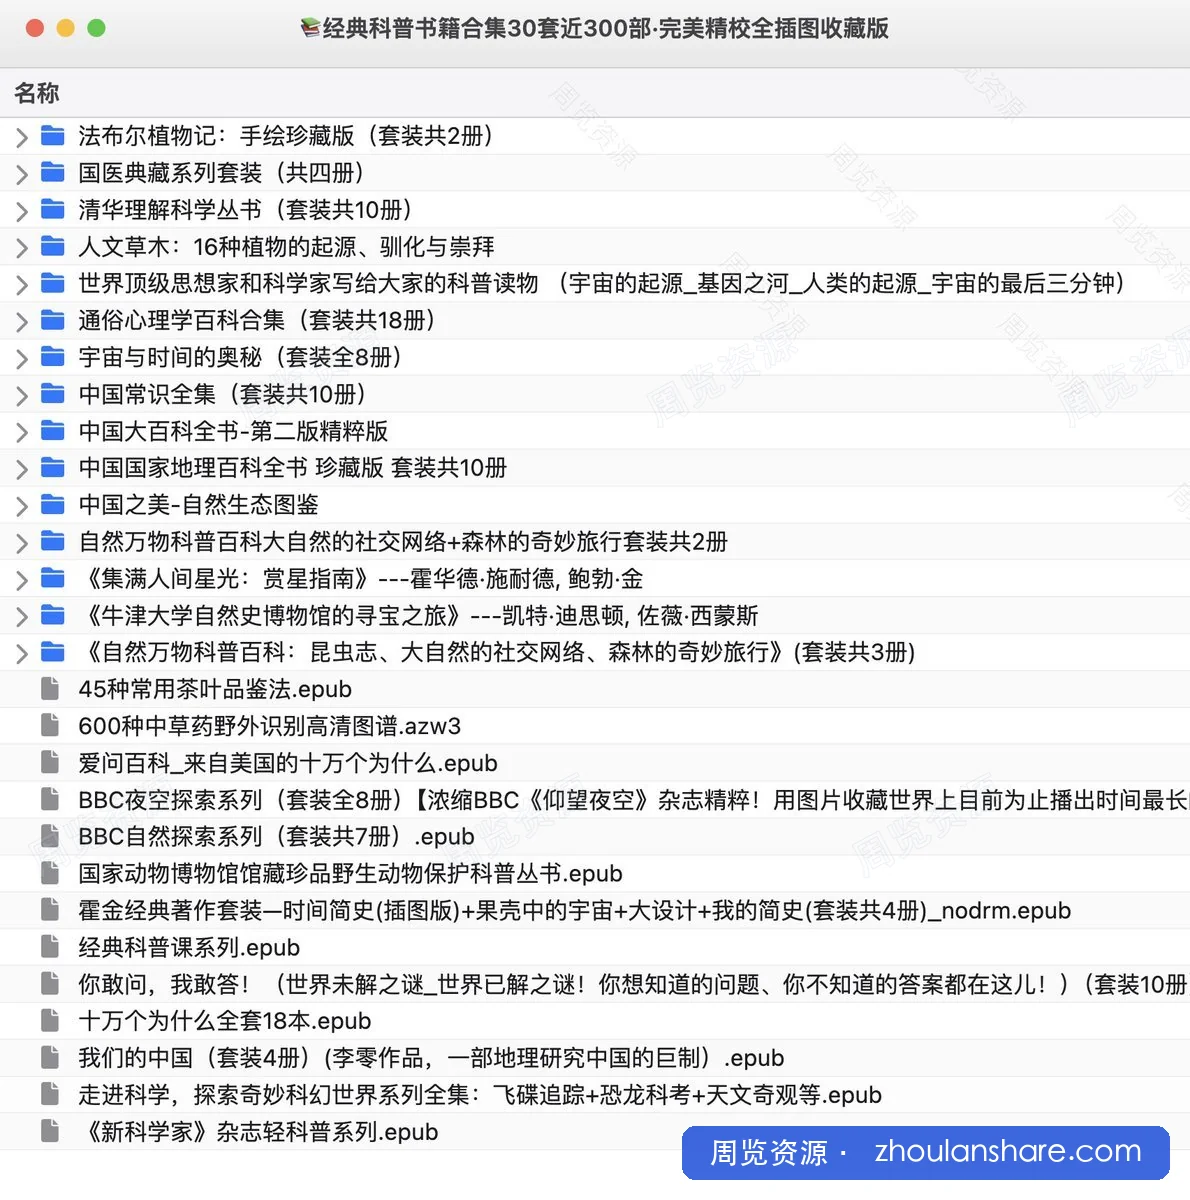The height and width of the screenshot is (1200, 1190).
Task: Expand the 中国国家地理百科全书 folder chevron
Action: (x=21, y=470)
